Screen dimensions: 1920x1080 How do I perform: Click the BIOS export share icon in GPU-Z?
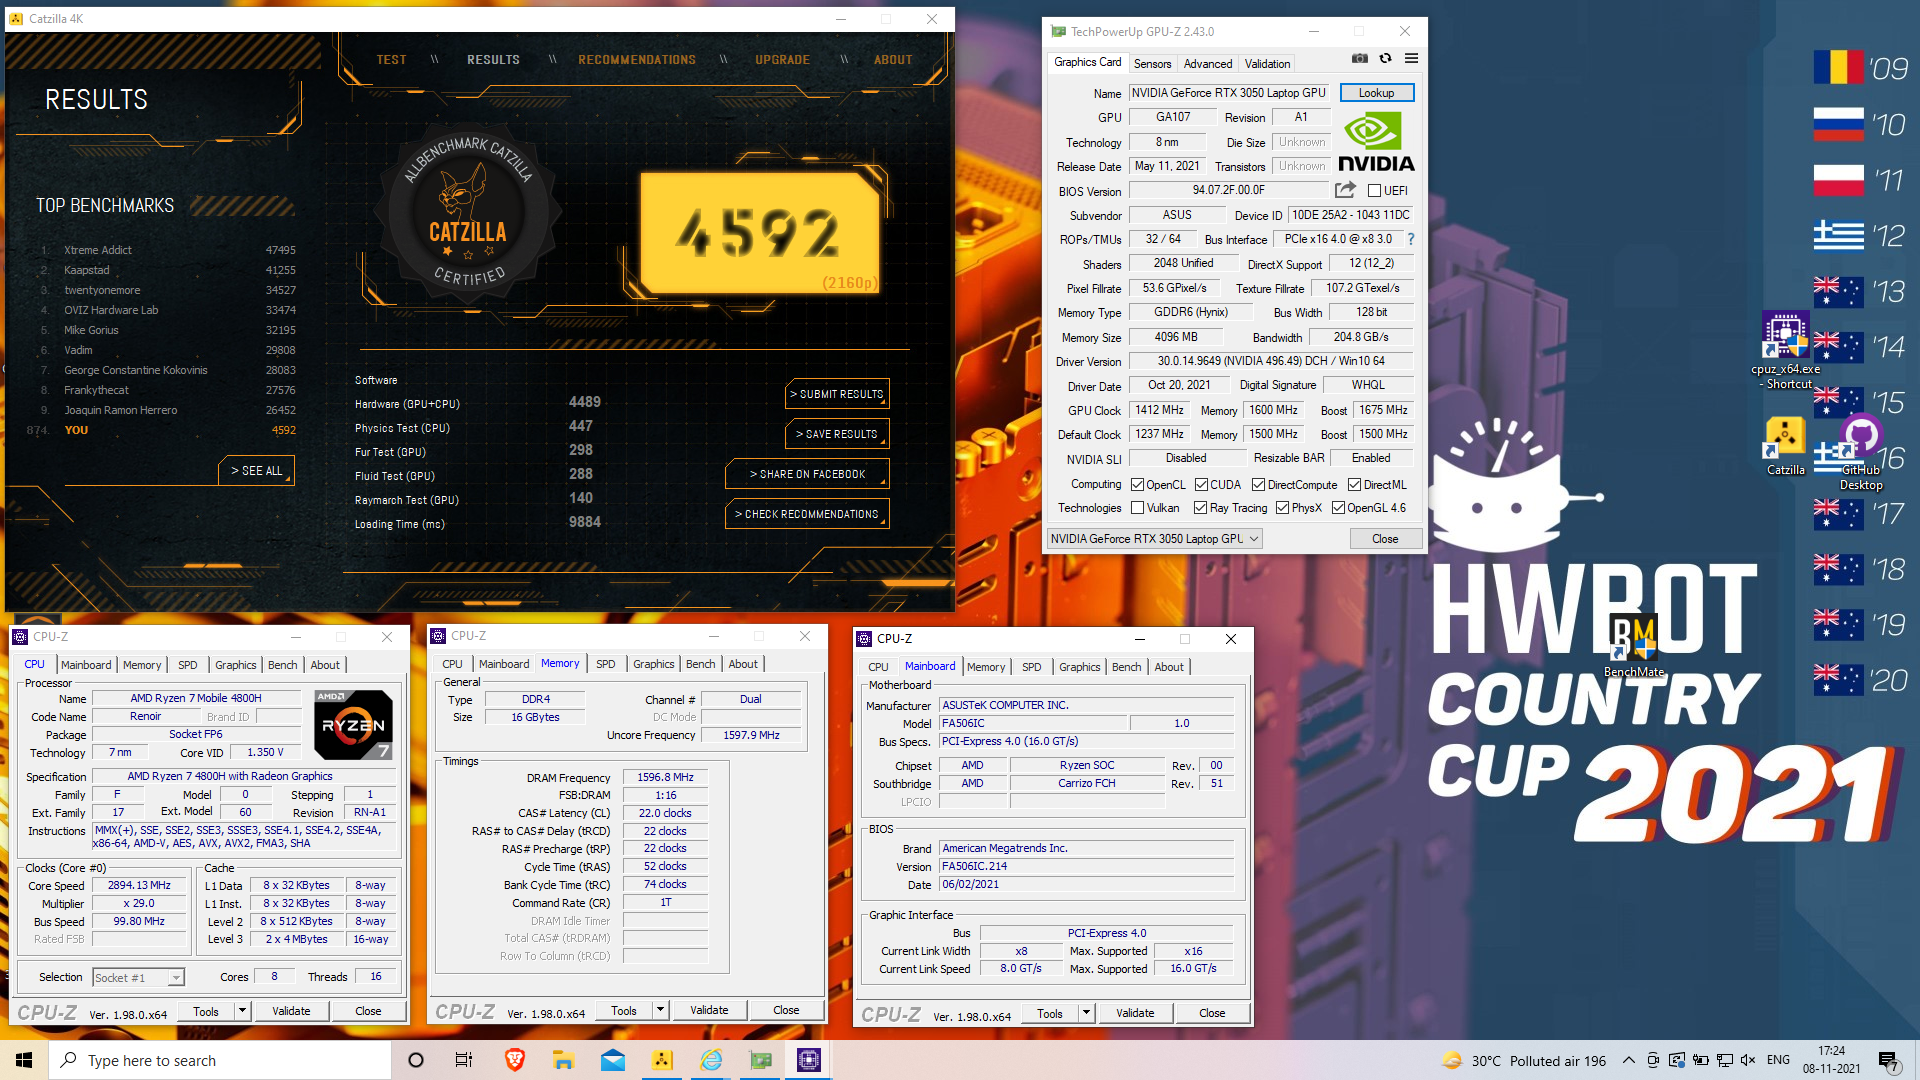coord(1345,190)
